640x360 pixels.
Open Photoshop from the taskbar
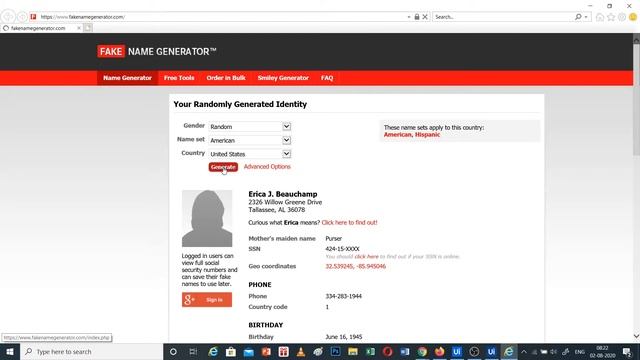336,351
